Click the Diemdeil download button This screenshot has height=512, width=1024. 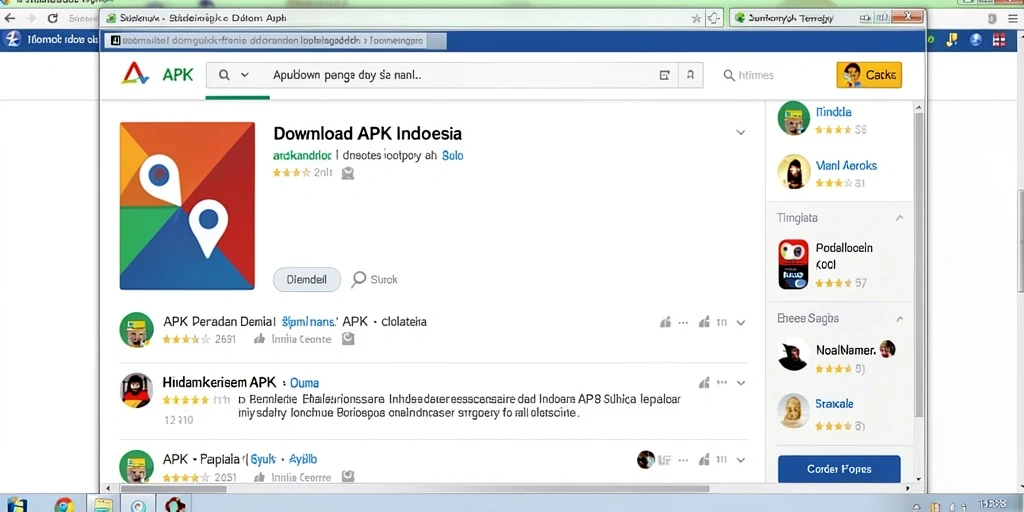(x=307, y=280)
